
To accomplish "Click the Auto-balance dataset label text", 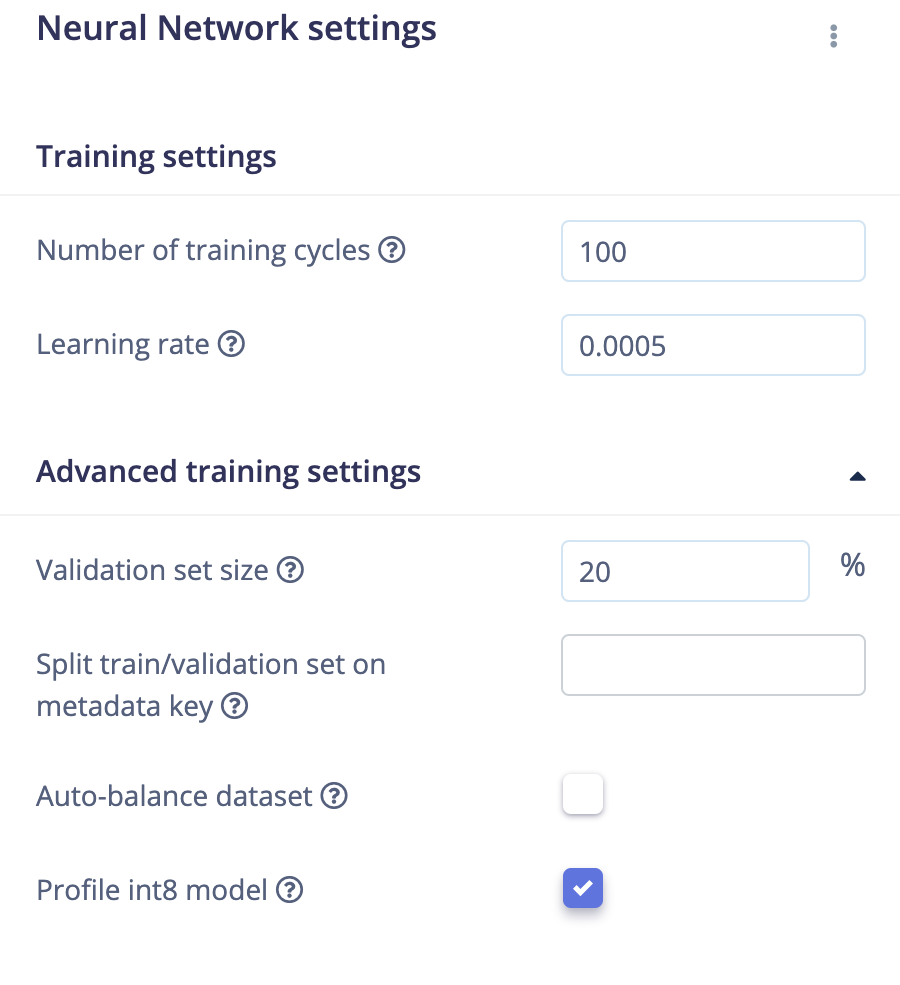I will tap(174, 797).
